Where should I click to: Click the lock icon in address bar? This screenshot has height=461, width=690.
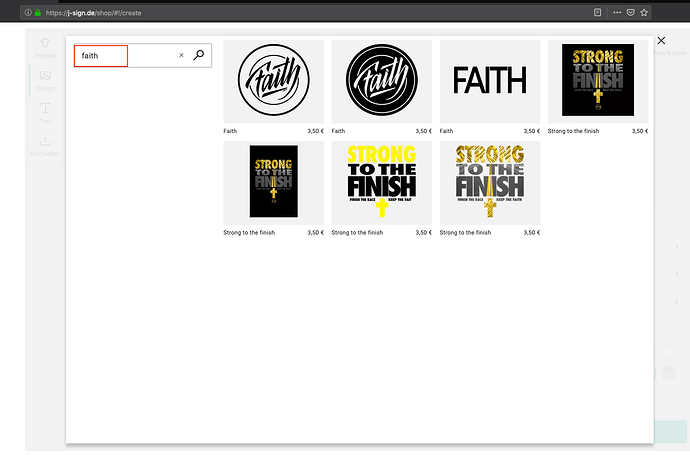pyautogui.click(x=39, y=12)
